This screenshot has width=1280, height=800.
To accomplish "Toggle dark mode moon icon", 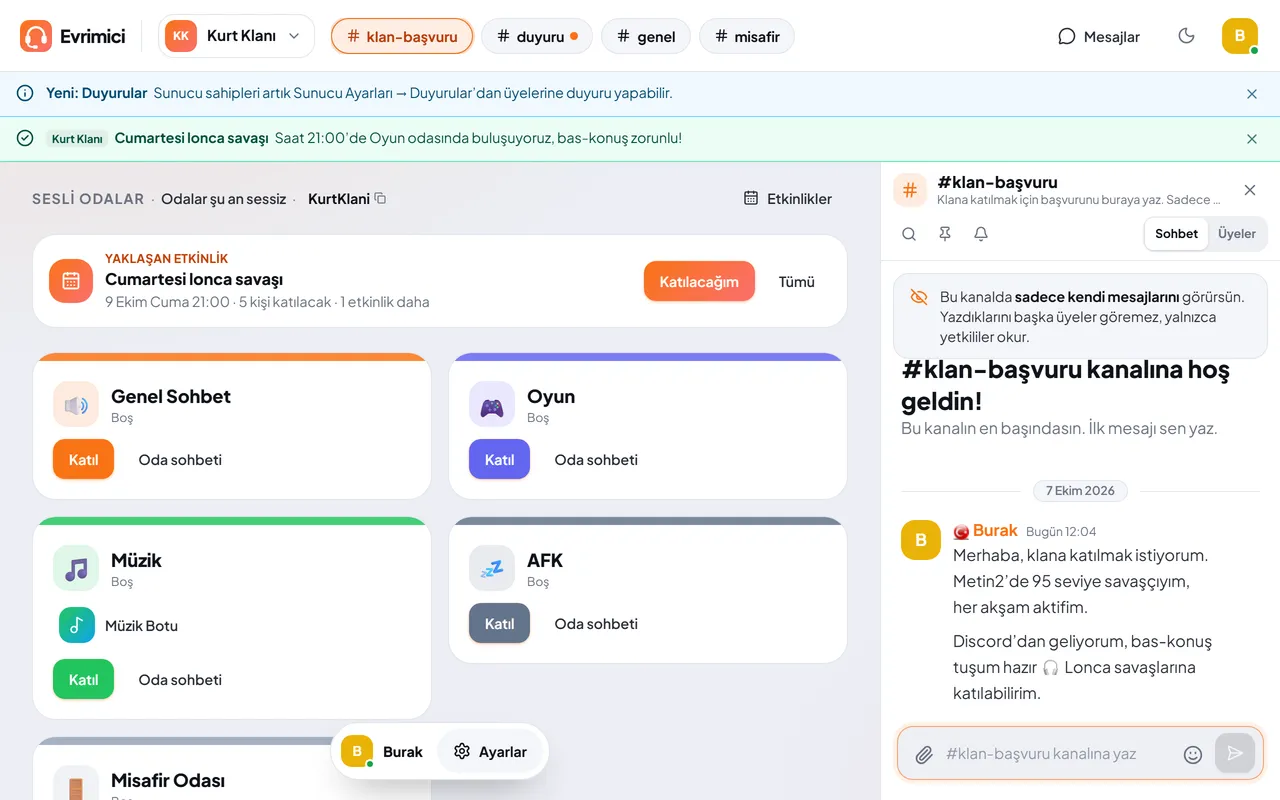I will click(x=1187, y=36).
